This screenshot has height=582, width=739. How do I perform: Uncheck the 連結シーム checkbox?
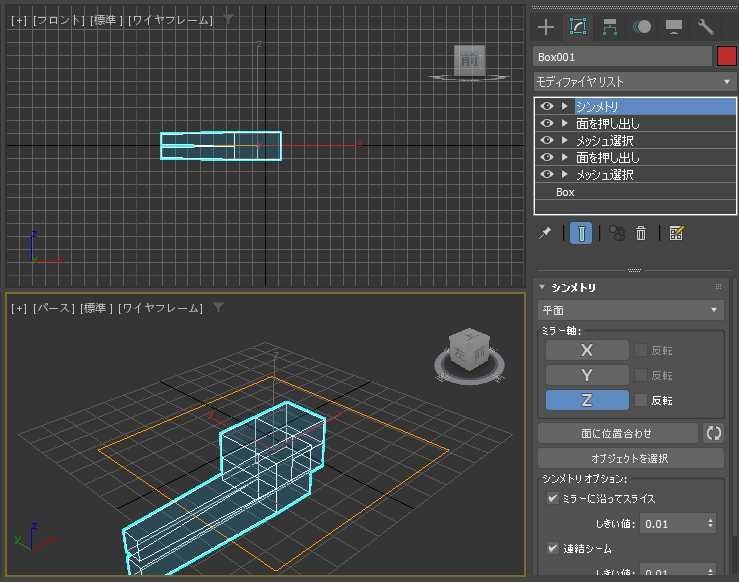point(552,548)
